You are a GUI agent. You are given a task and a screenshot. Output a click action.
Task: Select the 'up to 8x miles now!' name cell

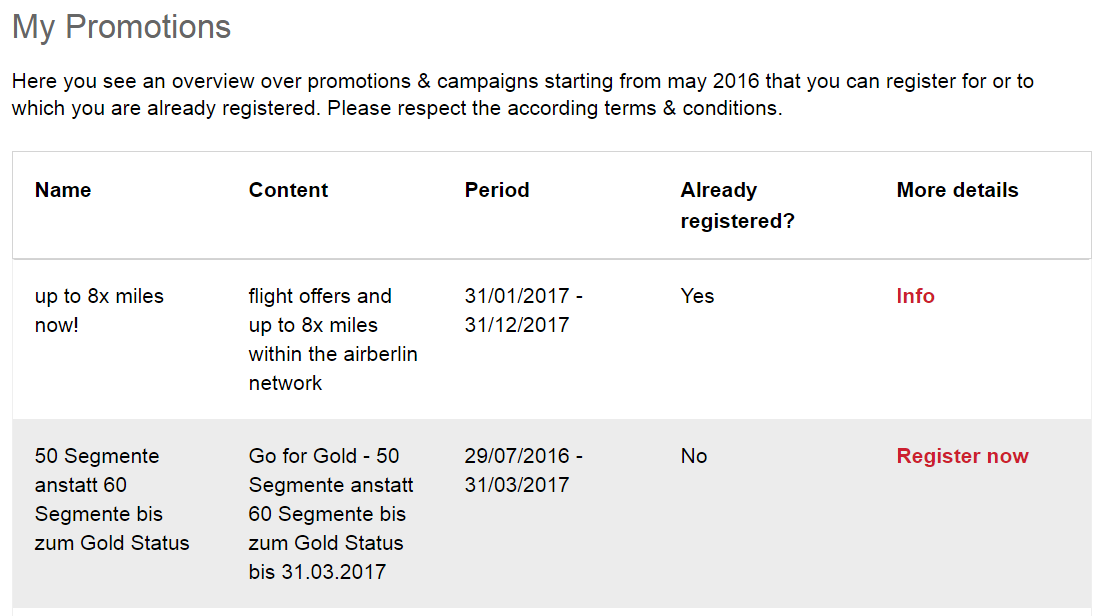point(99,310)
